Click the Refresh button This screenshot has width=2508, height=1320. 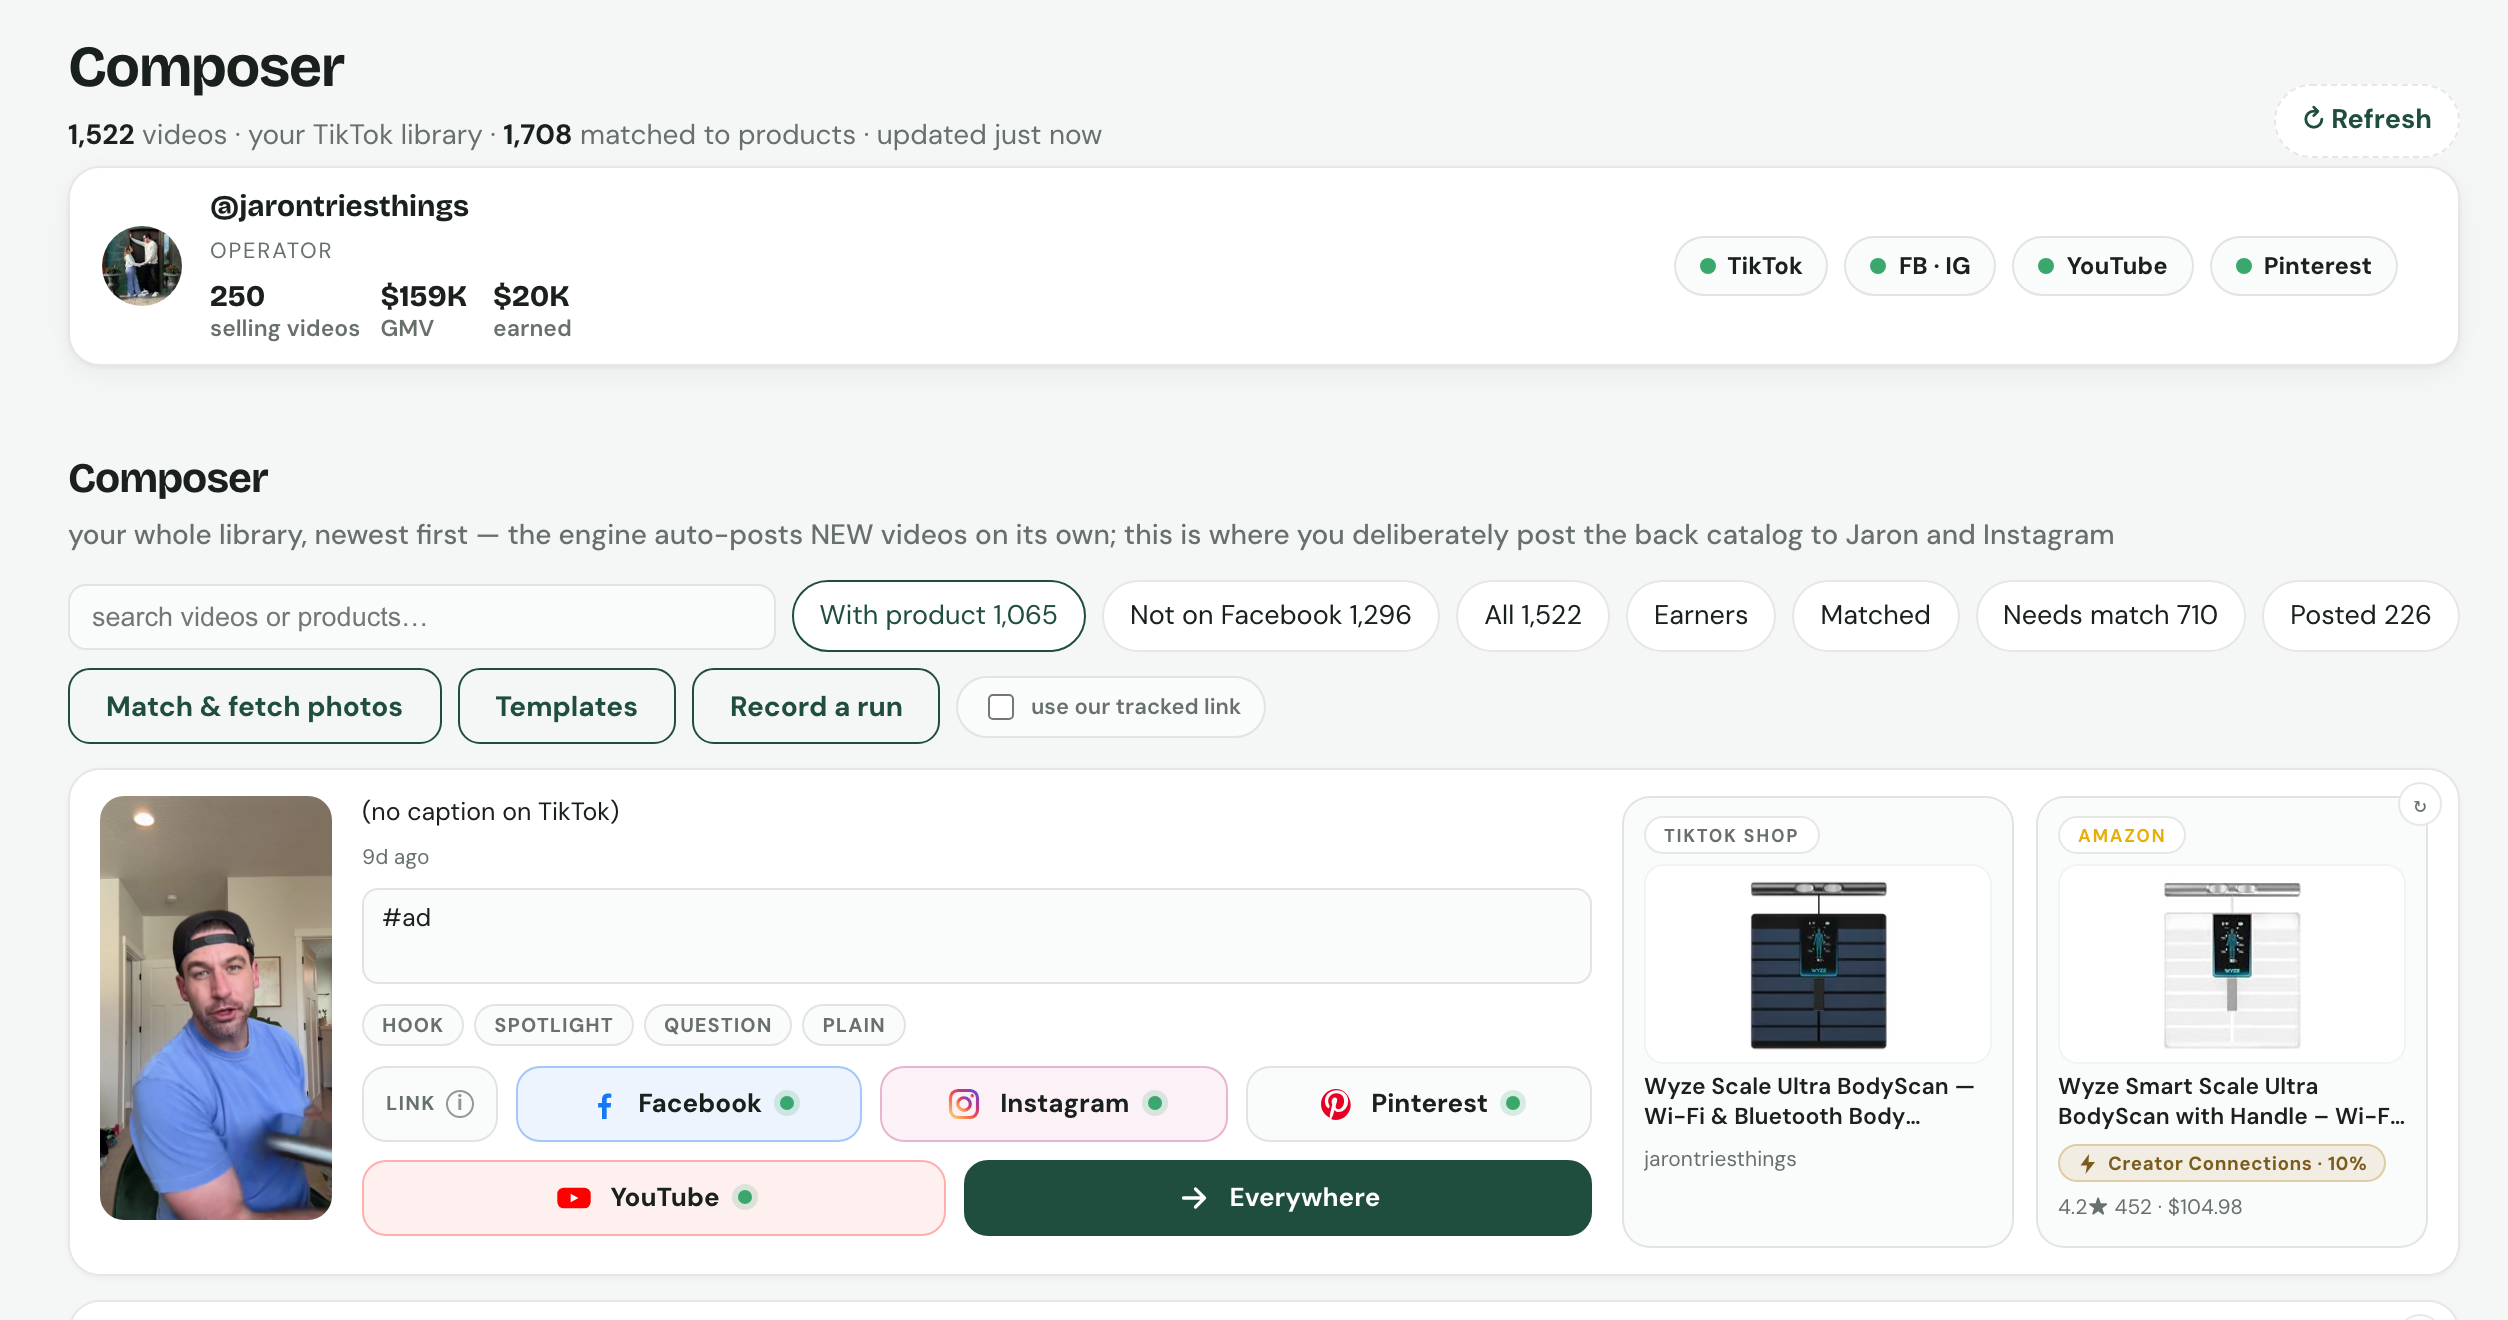tap(2366, 120)
